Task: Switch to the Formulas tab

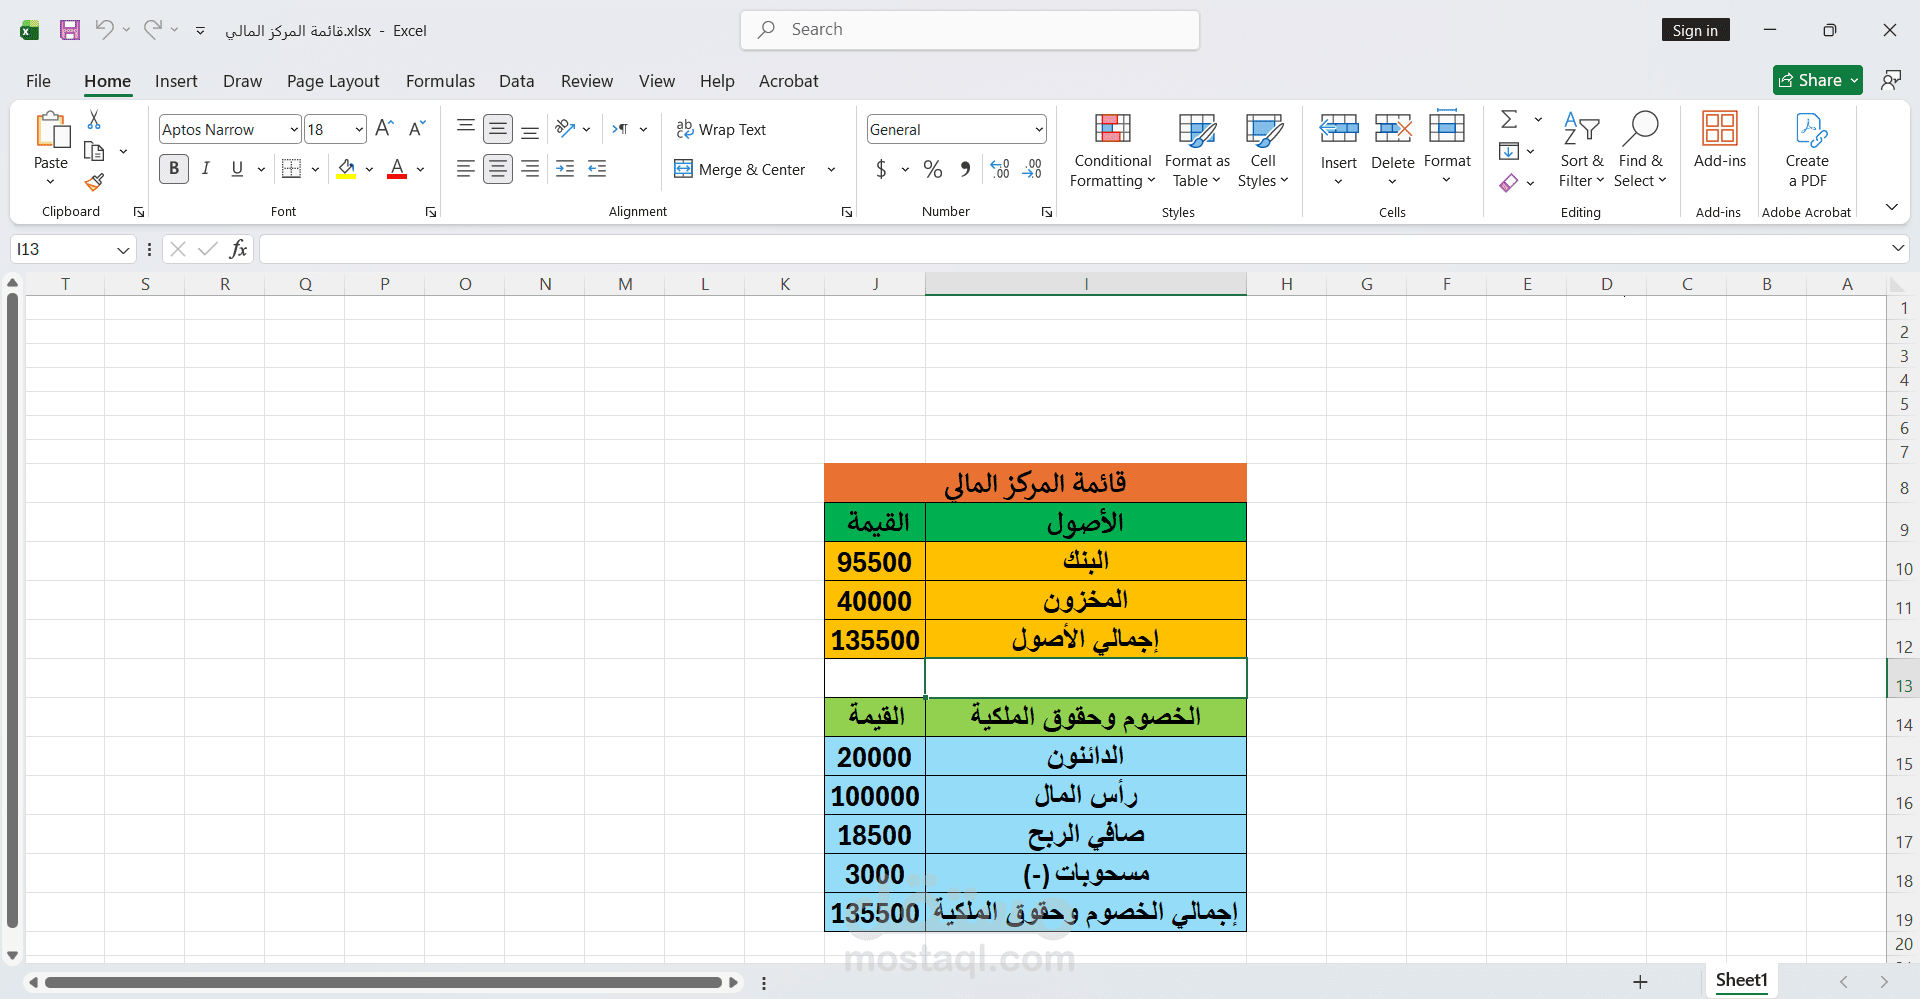Action: [440, 81]
